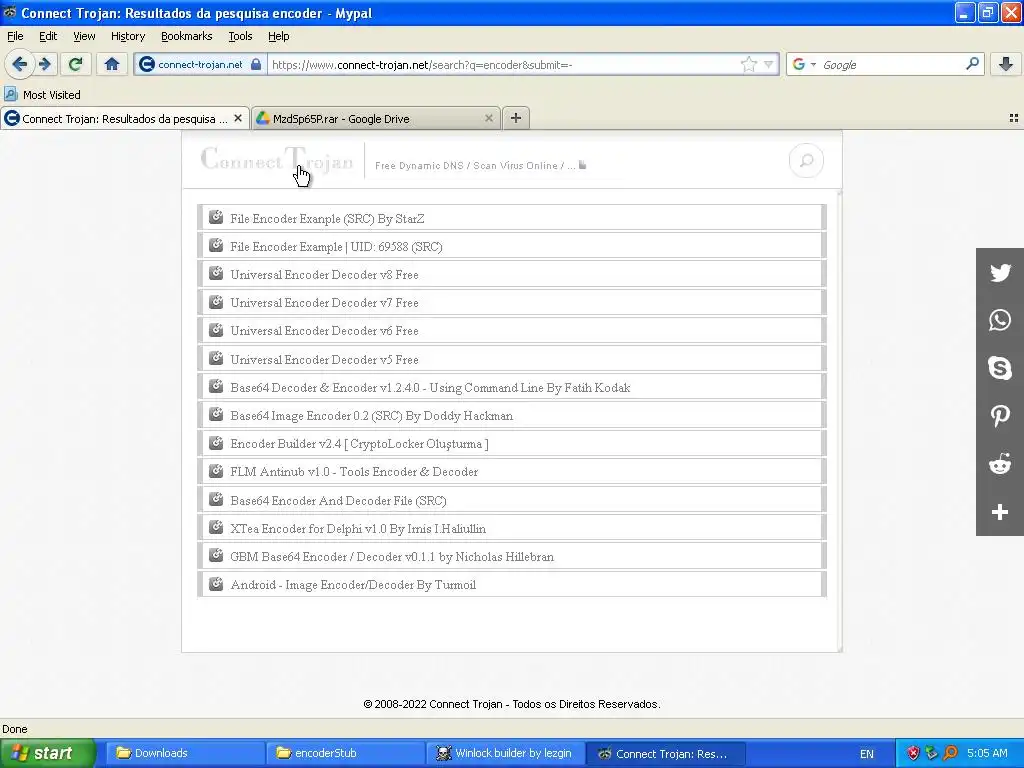Focus the Google search field
The width and height of the screenshot is (1024, 768).
tap(891, 64)
